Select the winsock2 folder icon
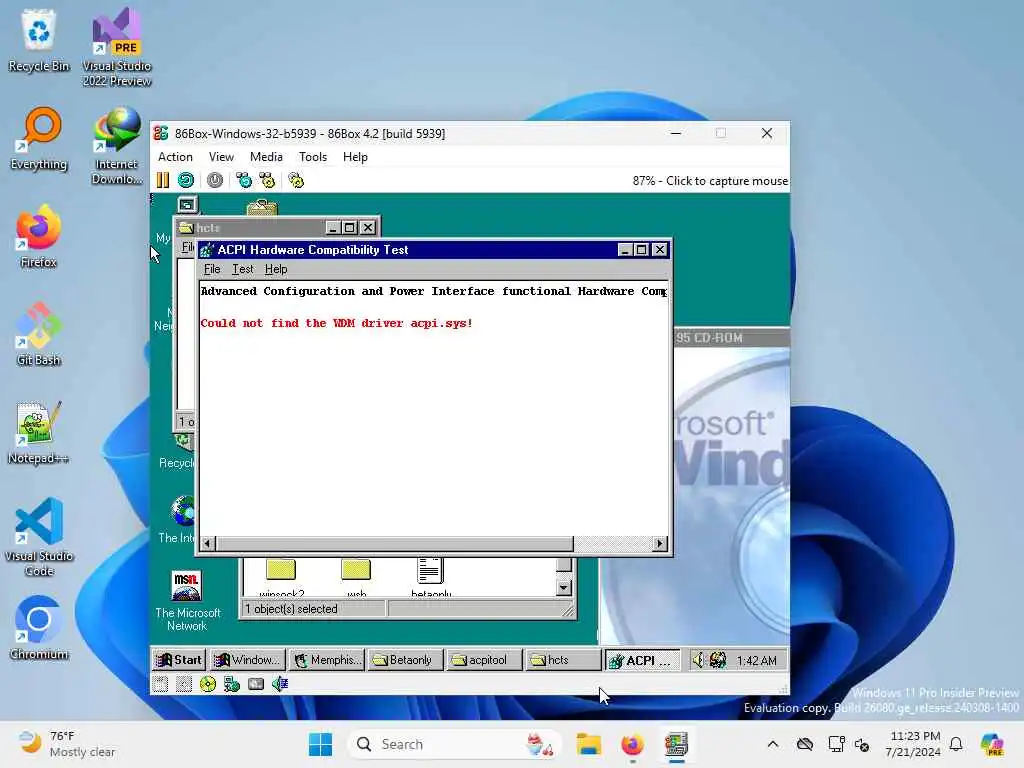The width and height of the screenshot is (1024, 768). click(x=281, y=577)
